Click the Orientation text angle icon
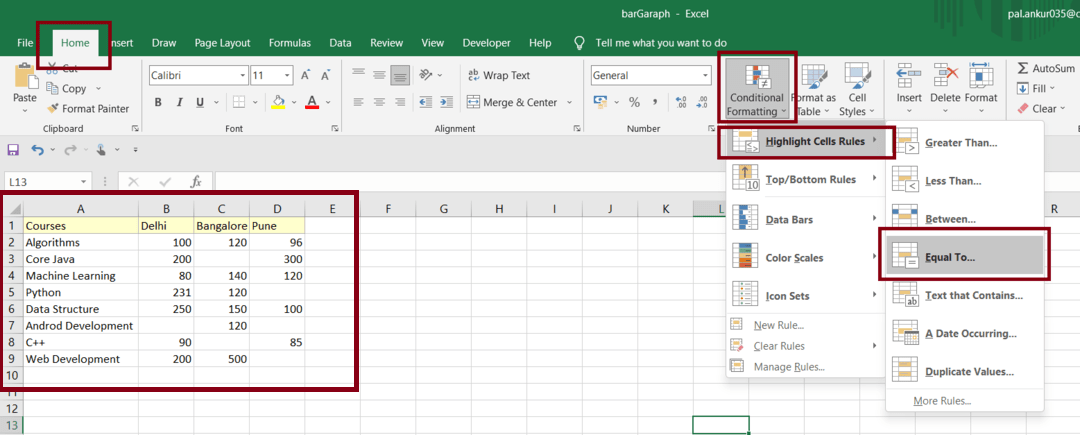Image resolution: width=1080 pixels, height=435 pixels. pos(425,75)
